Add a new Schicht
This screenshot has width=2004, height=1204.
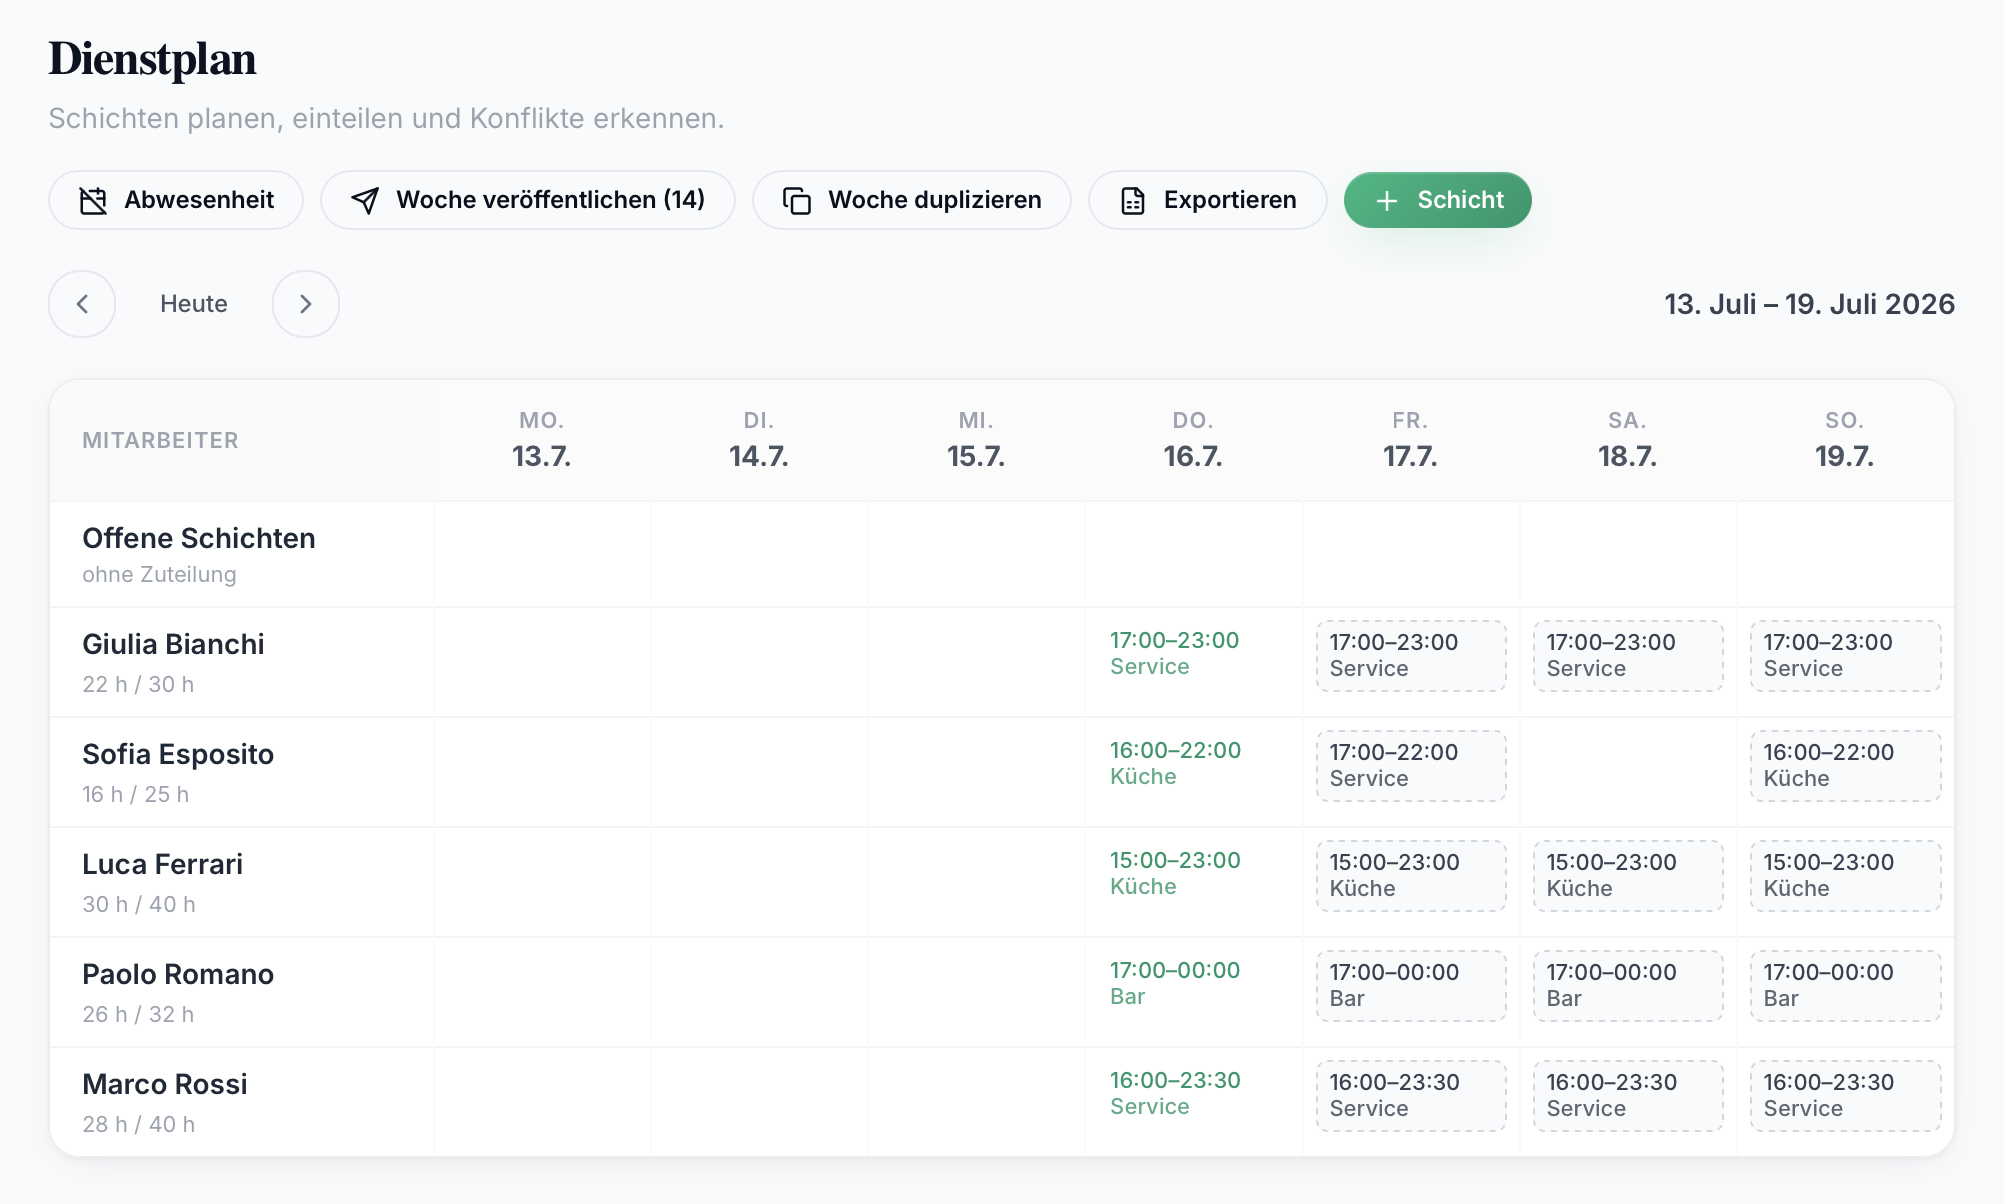1438,200
